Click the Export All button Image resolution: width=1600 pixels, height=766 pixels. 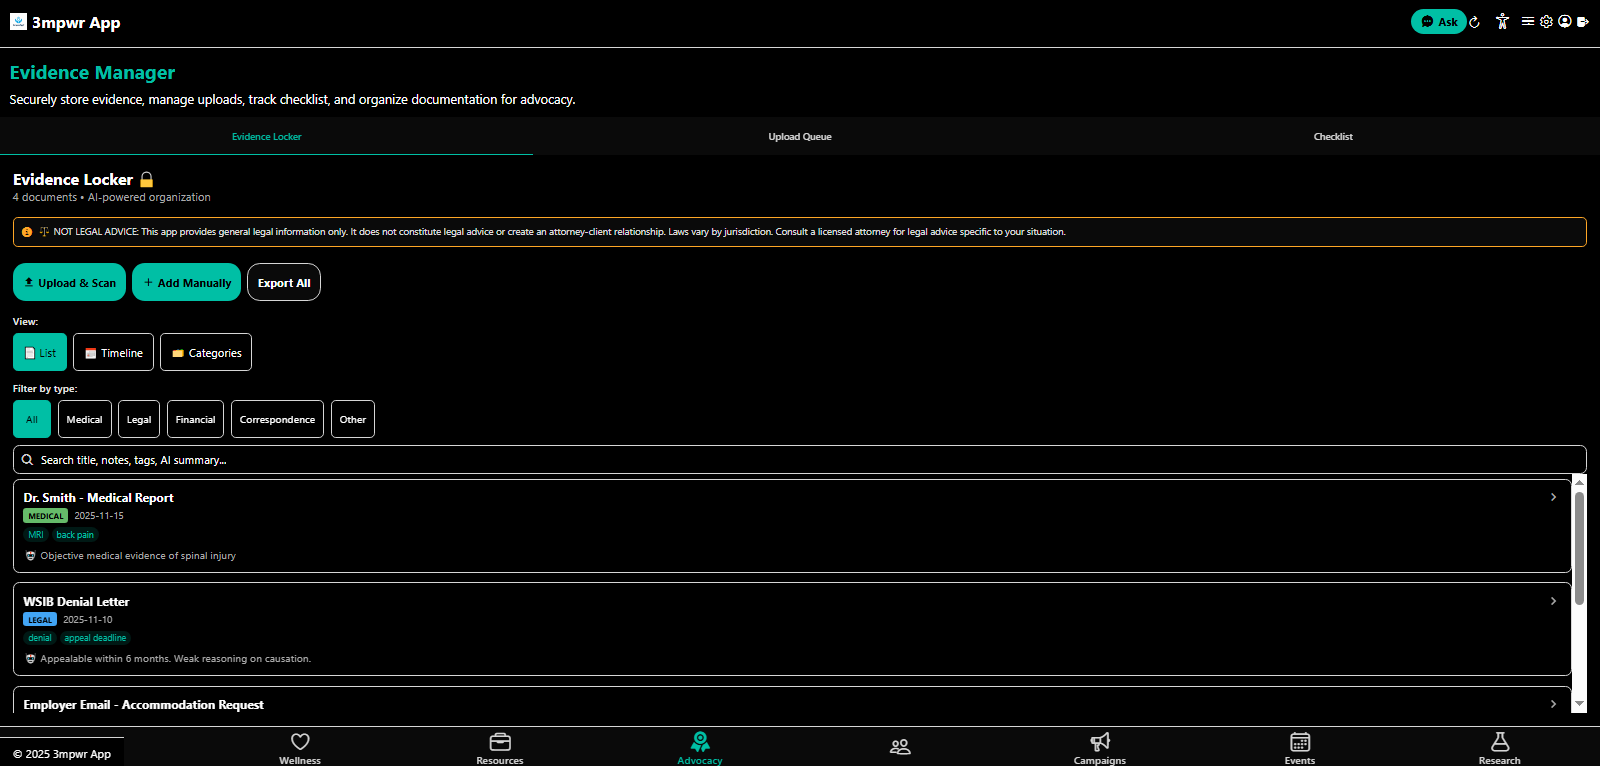(x=284, y=283)
